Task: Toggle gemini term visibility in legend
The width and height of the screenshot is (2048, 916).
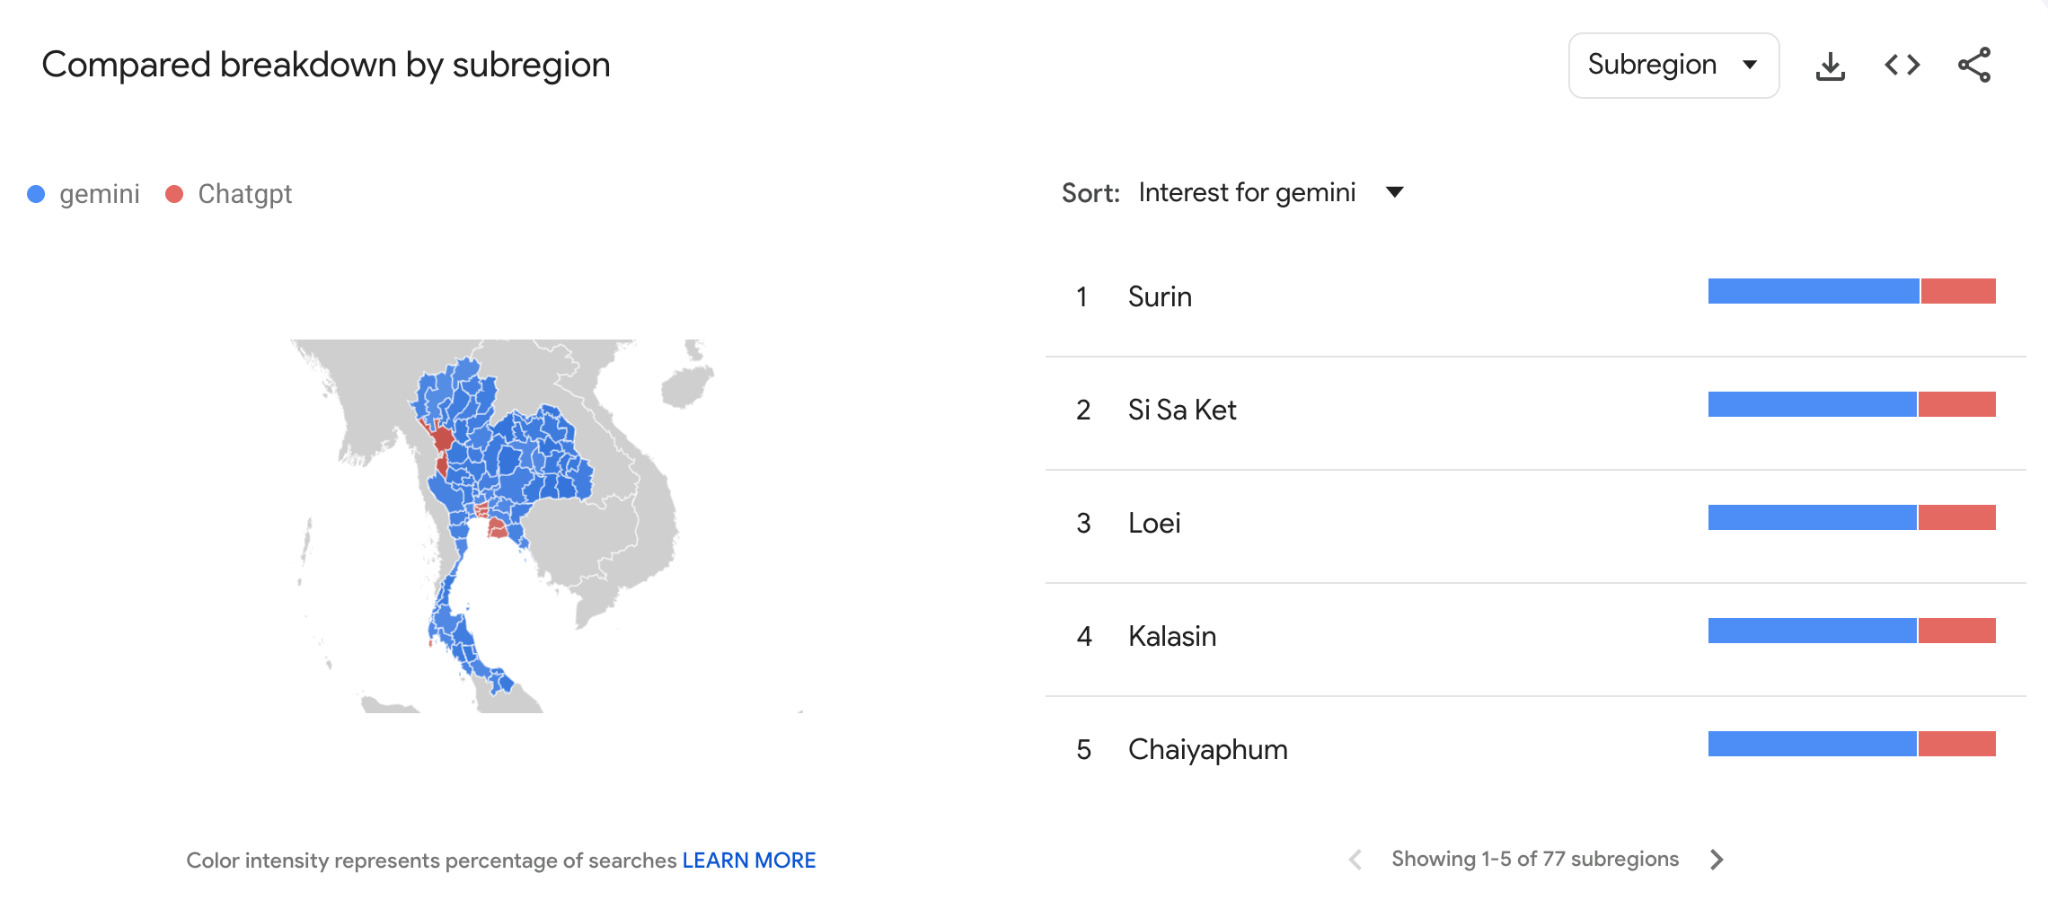Action: point(99,193)
